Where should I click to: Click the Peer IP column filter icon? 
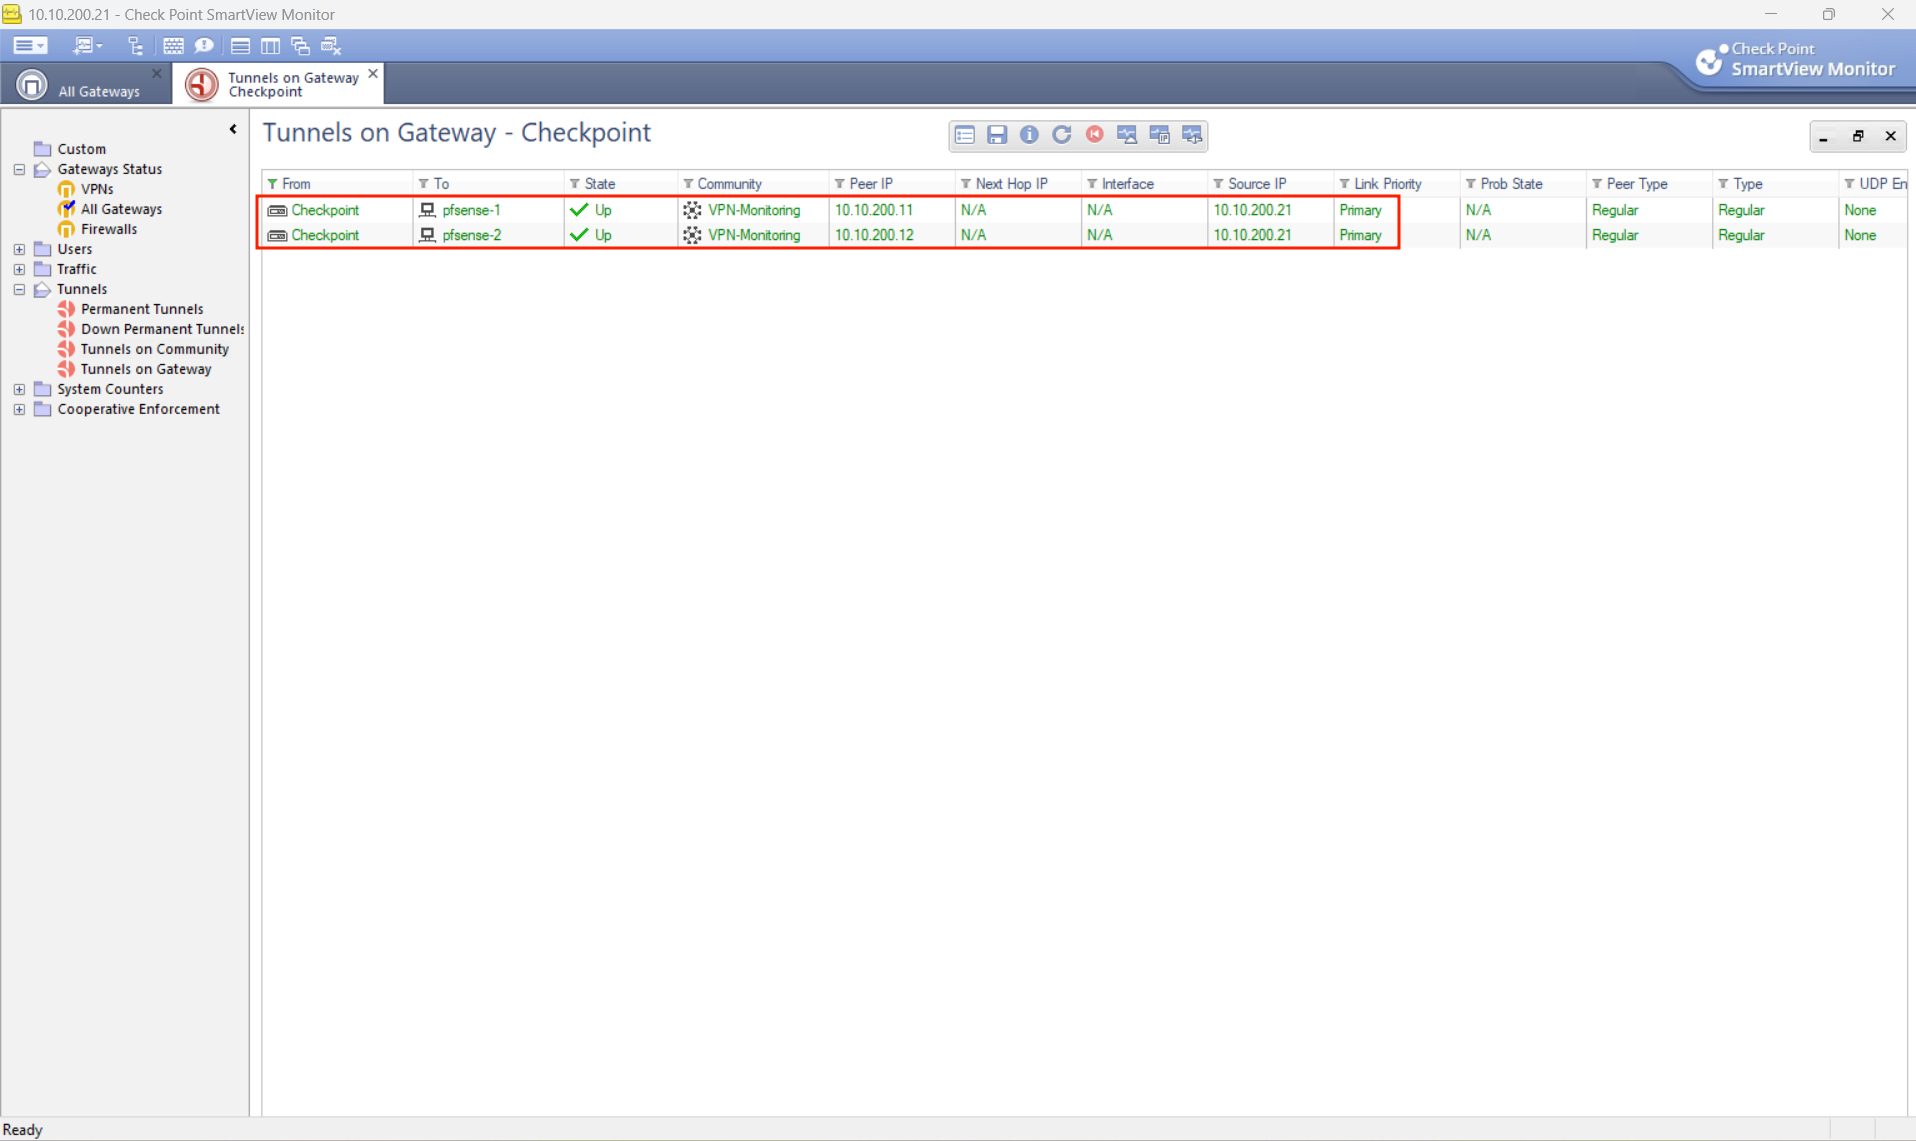[840, 184]
